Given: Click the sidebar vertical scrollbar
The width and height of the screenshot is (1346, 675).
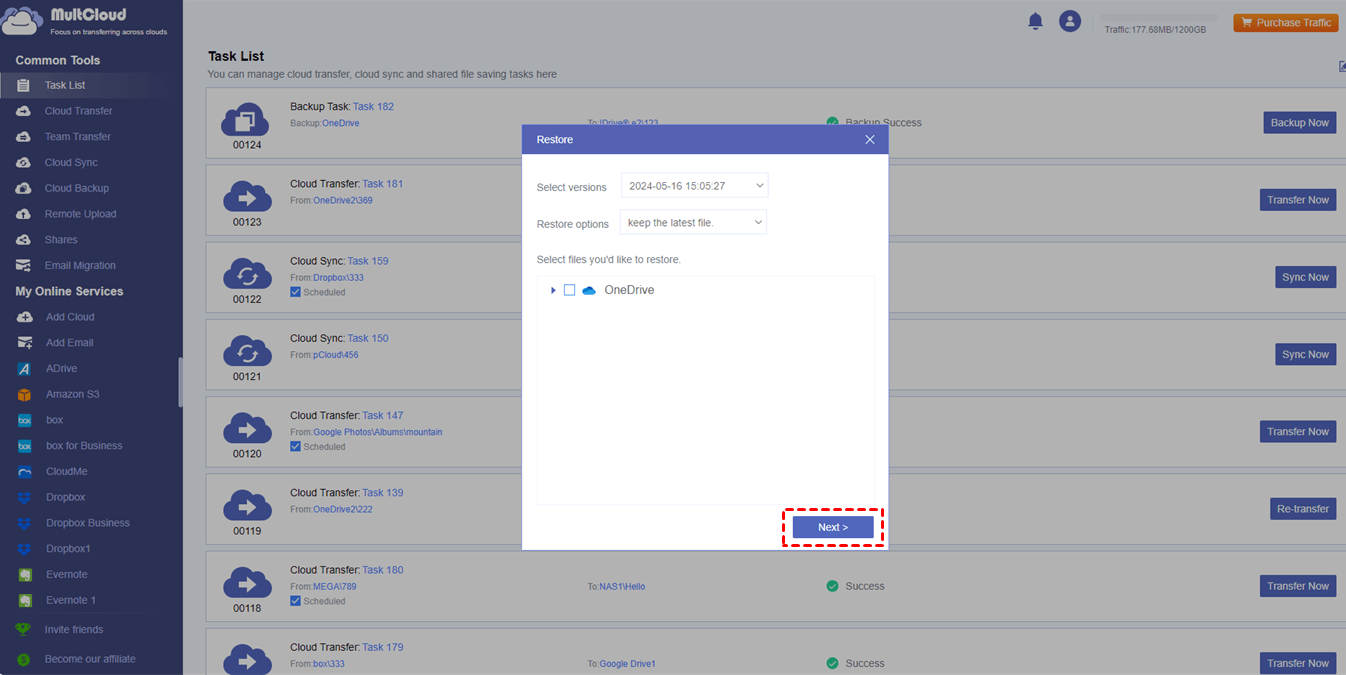Looking at the screenshot, I should [180, 382].
